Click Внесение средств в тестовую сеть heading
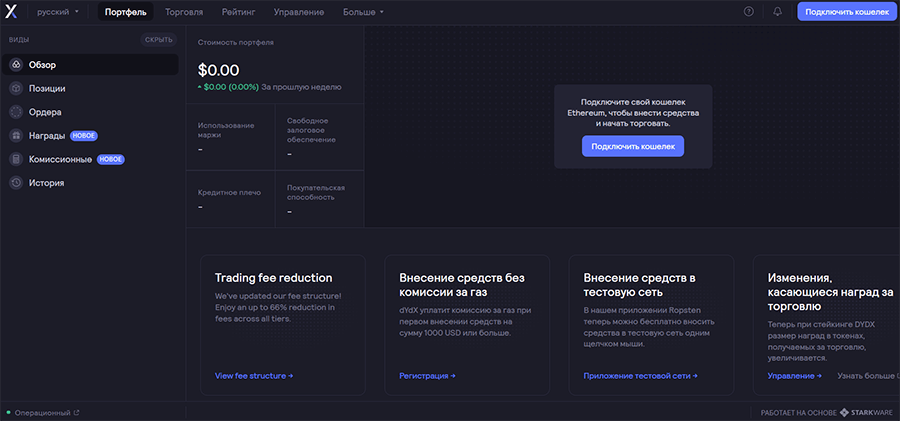This screenshot has width=900, height=421. click(x=640, y=285)
